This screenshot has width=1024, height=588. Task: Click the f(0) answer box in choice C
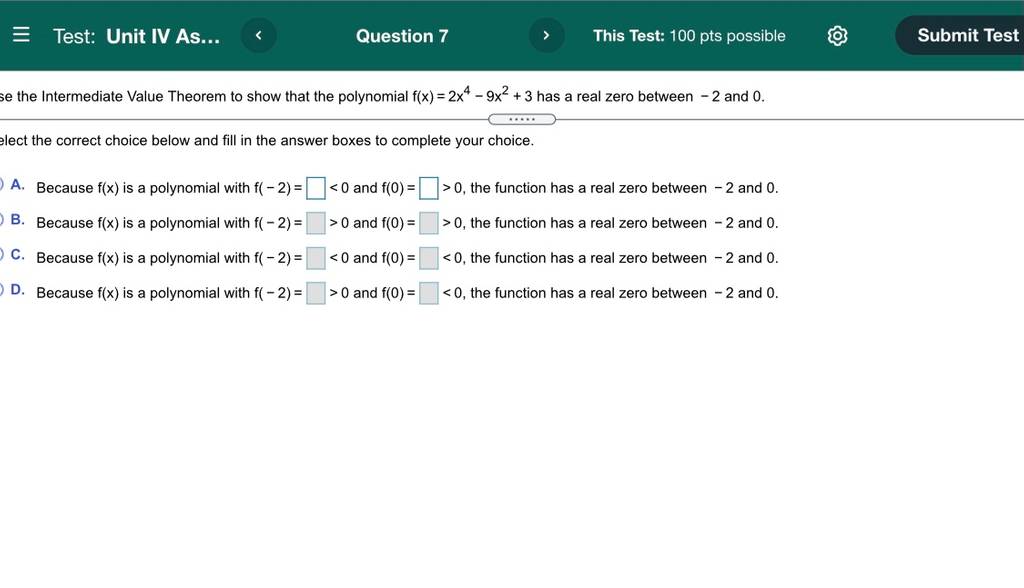click(x=428, y=258)
